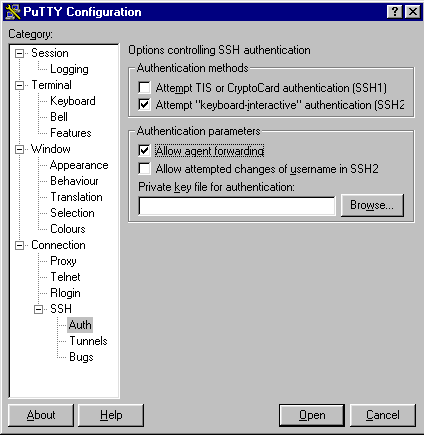The image size is (424, 435).
Task: Collapse the Terminal category node
Action: coord(20,85)
